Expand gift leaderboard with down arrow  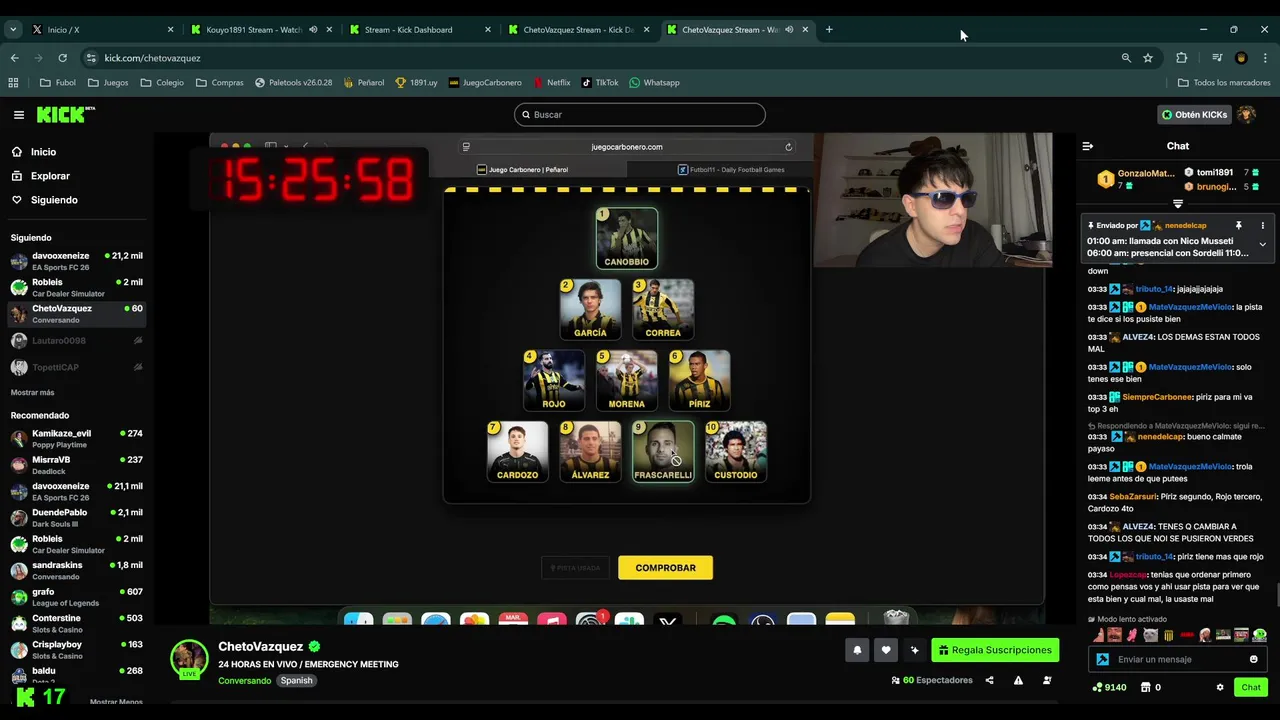pyautogui.click(x=1178, y=204)
